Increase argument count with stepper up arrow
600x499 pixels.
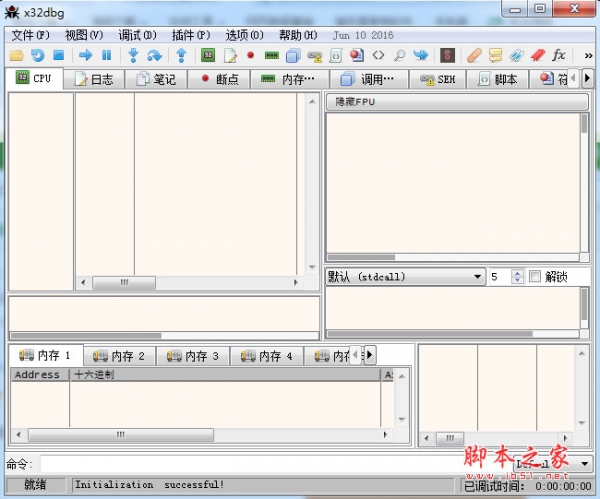517,273
